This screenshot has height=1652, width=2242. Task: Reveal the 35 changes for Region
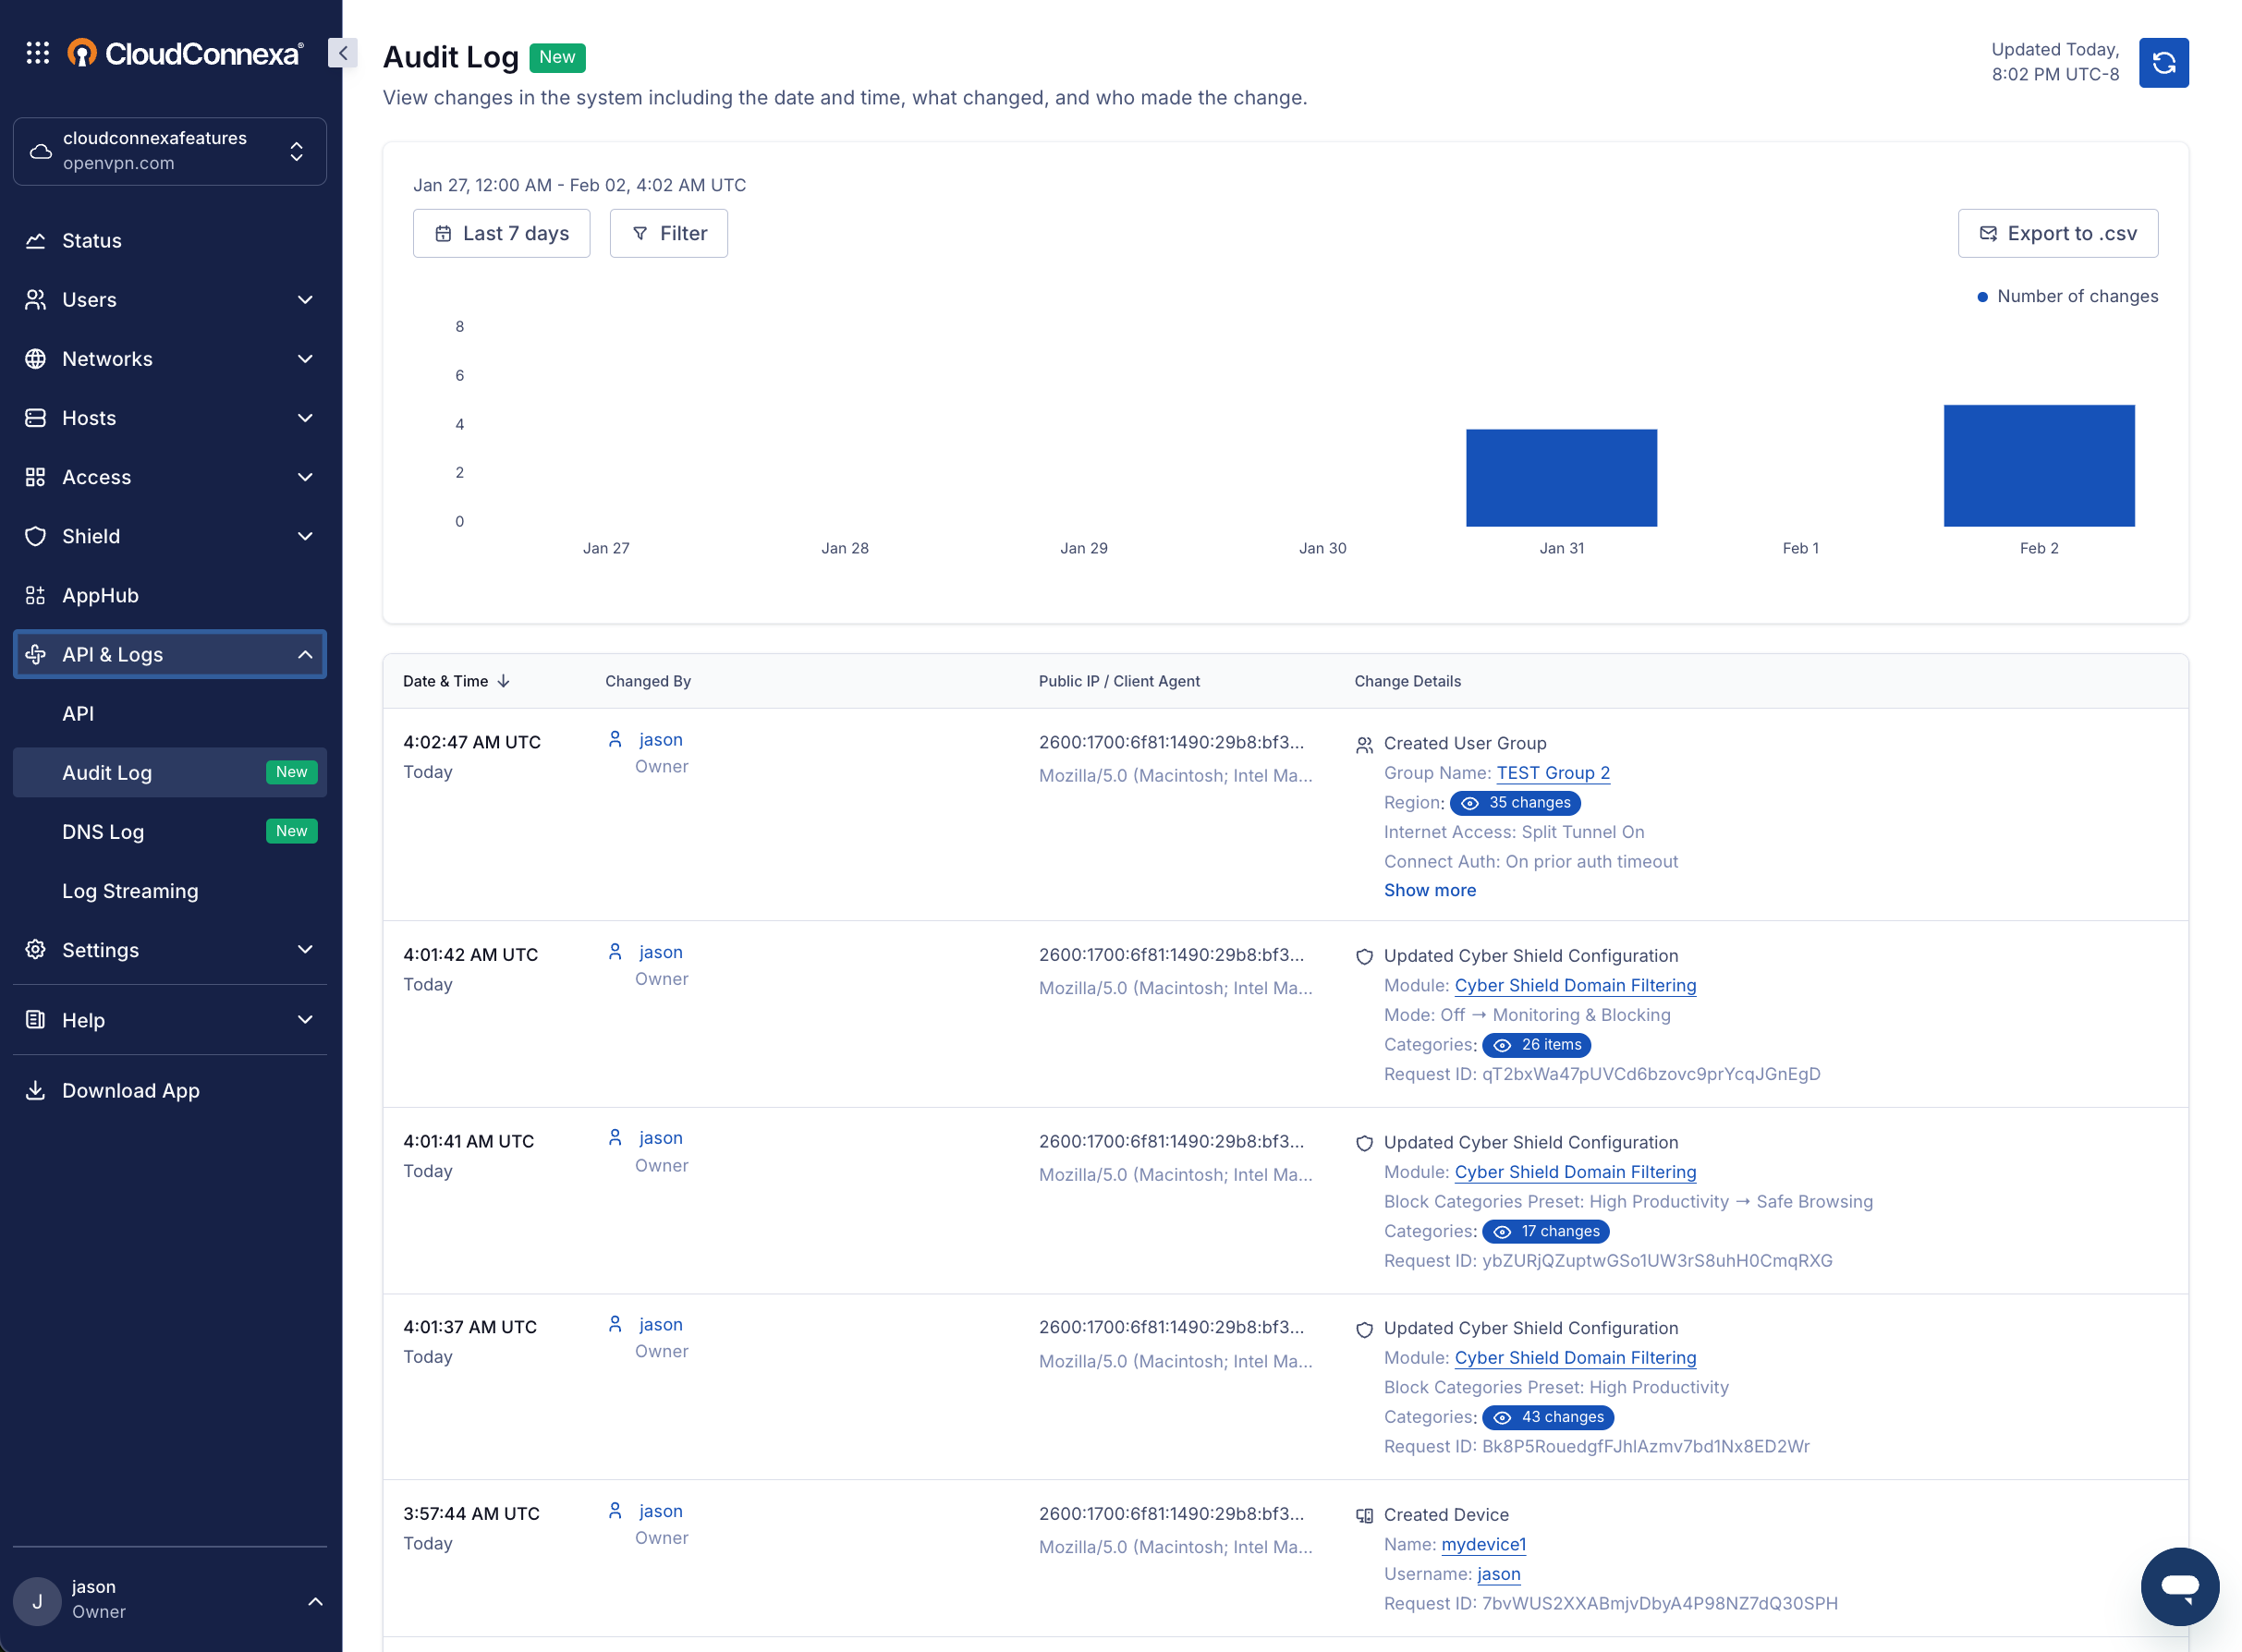(1515, 802)
